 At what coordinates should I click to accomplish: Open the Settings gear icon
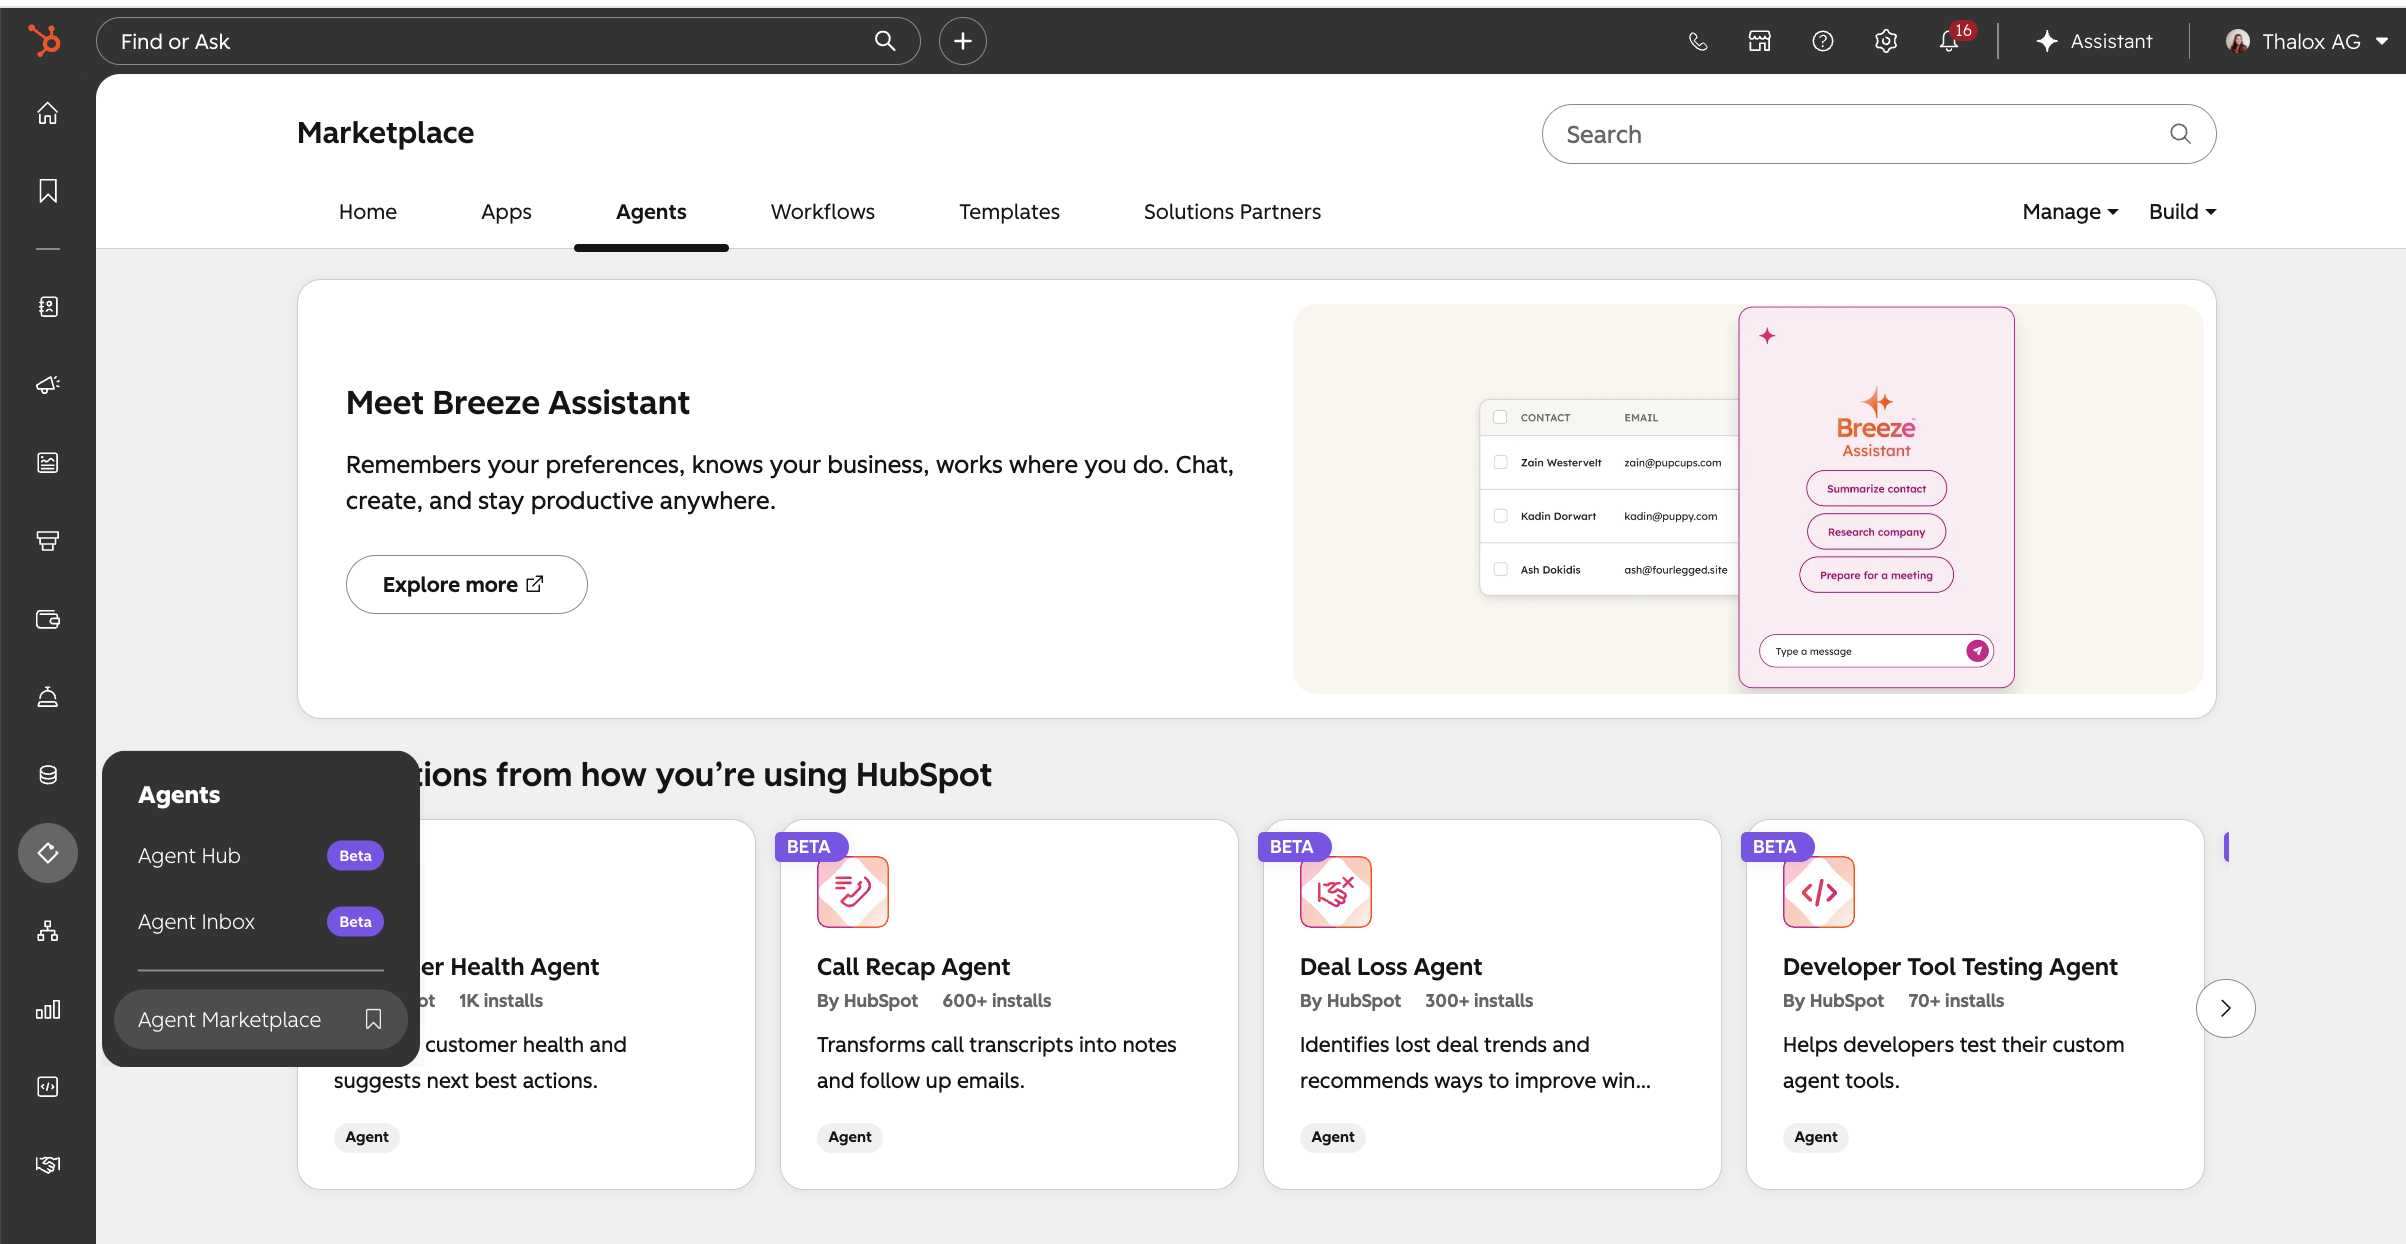pos(1886,41)
